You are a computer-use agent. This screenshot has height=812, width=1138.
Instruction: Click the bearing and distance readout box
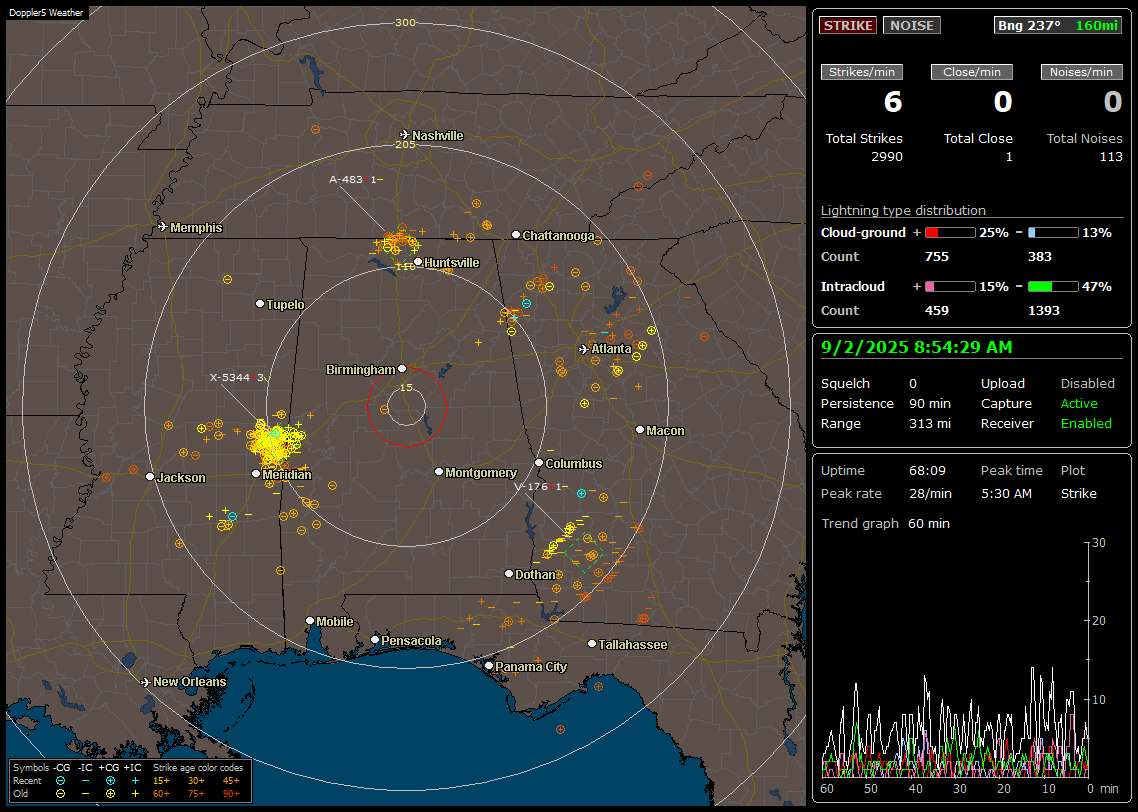1058,25
